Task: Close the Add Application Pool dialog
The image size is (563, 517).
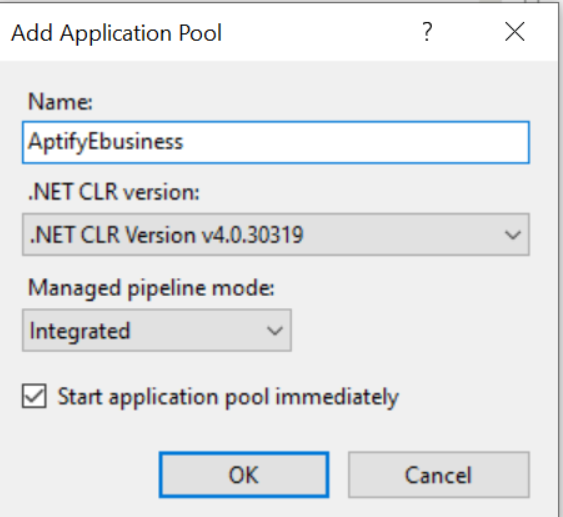Action: click(515, 32)
